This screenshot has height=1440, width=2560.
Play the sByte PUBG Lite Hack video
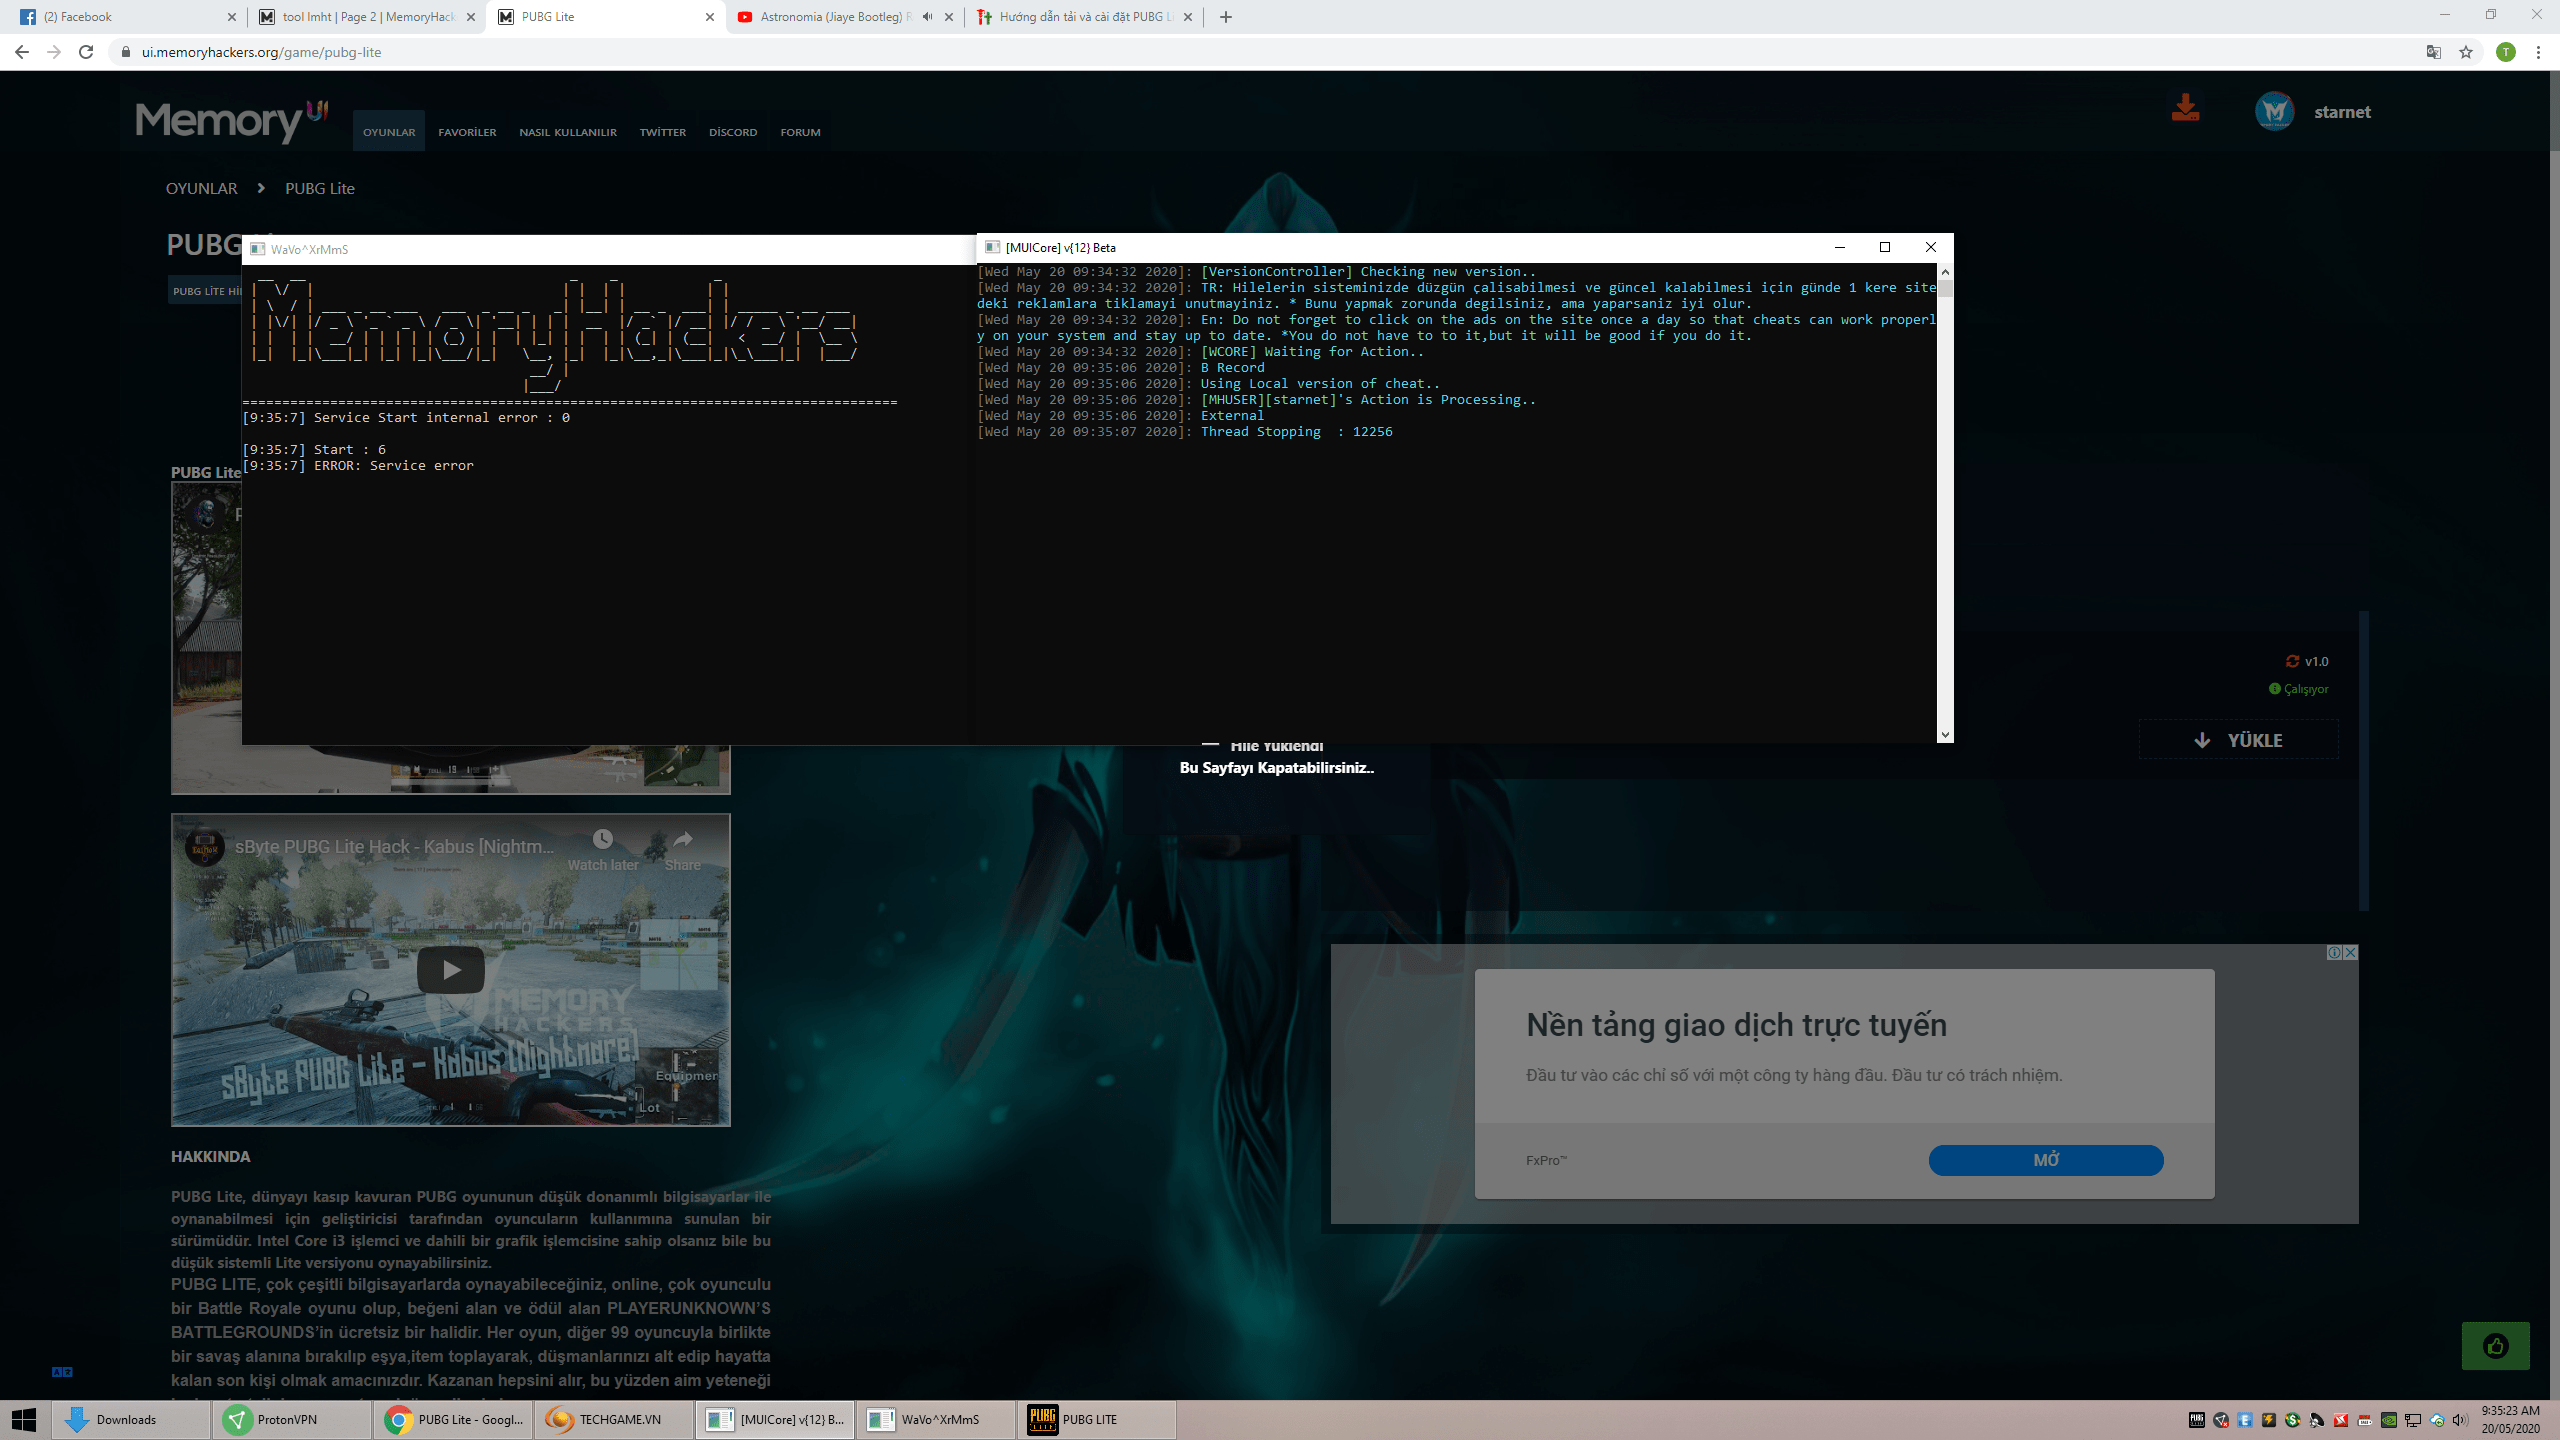pyautogui.click(x=451, y=970)
